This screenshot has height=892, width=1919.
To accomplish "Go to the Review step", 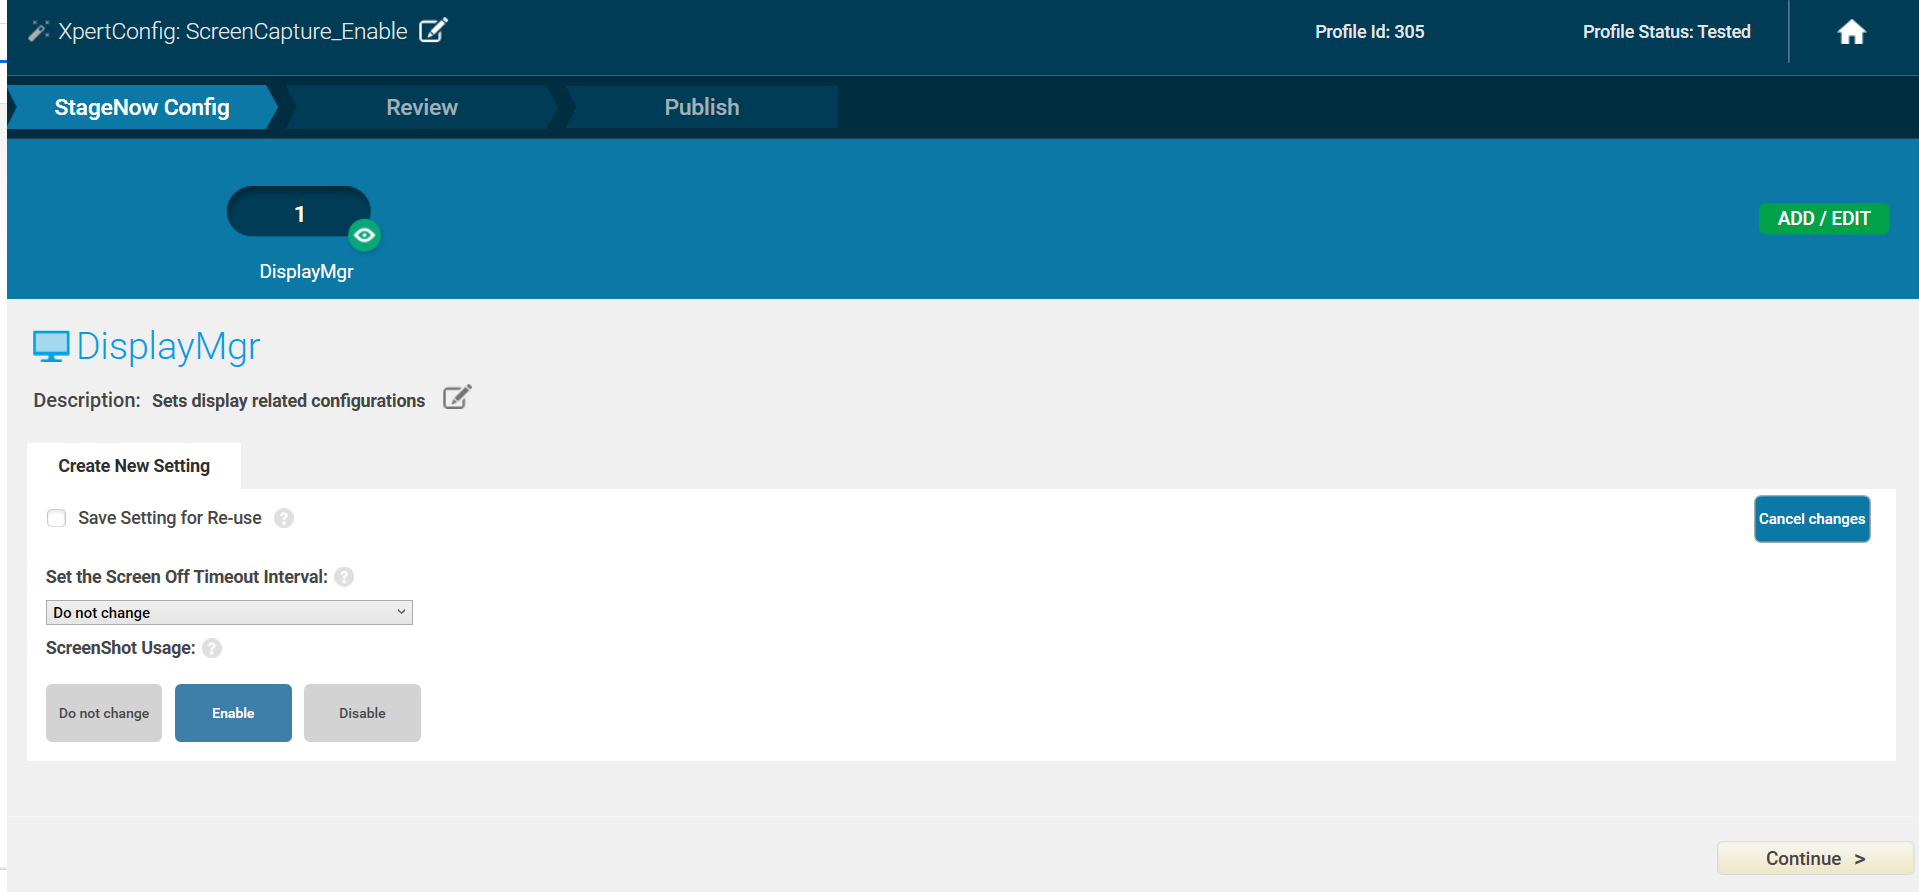I will pos(422,107).
